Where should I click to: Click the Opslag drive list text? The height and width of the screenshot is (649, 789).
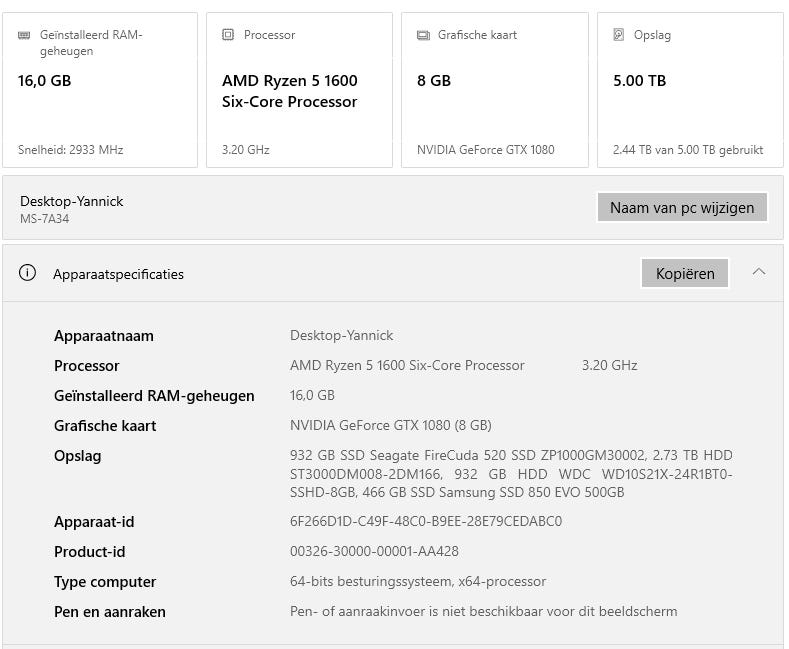511,474
